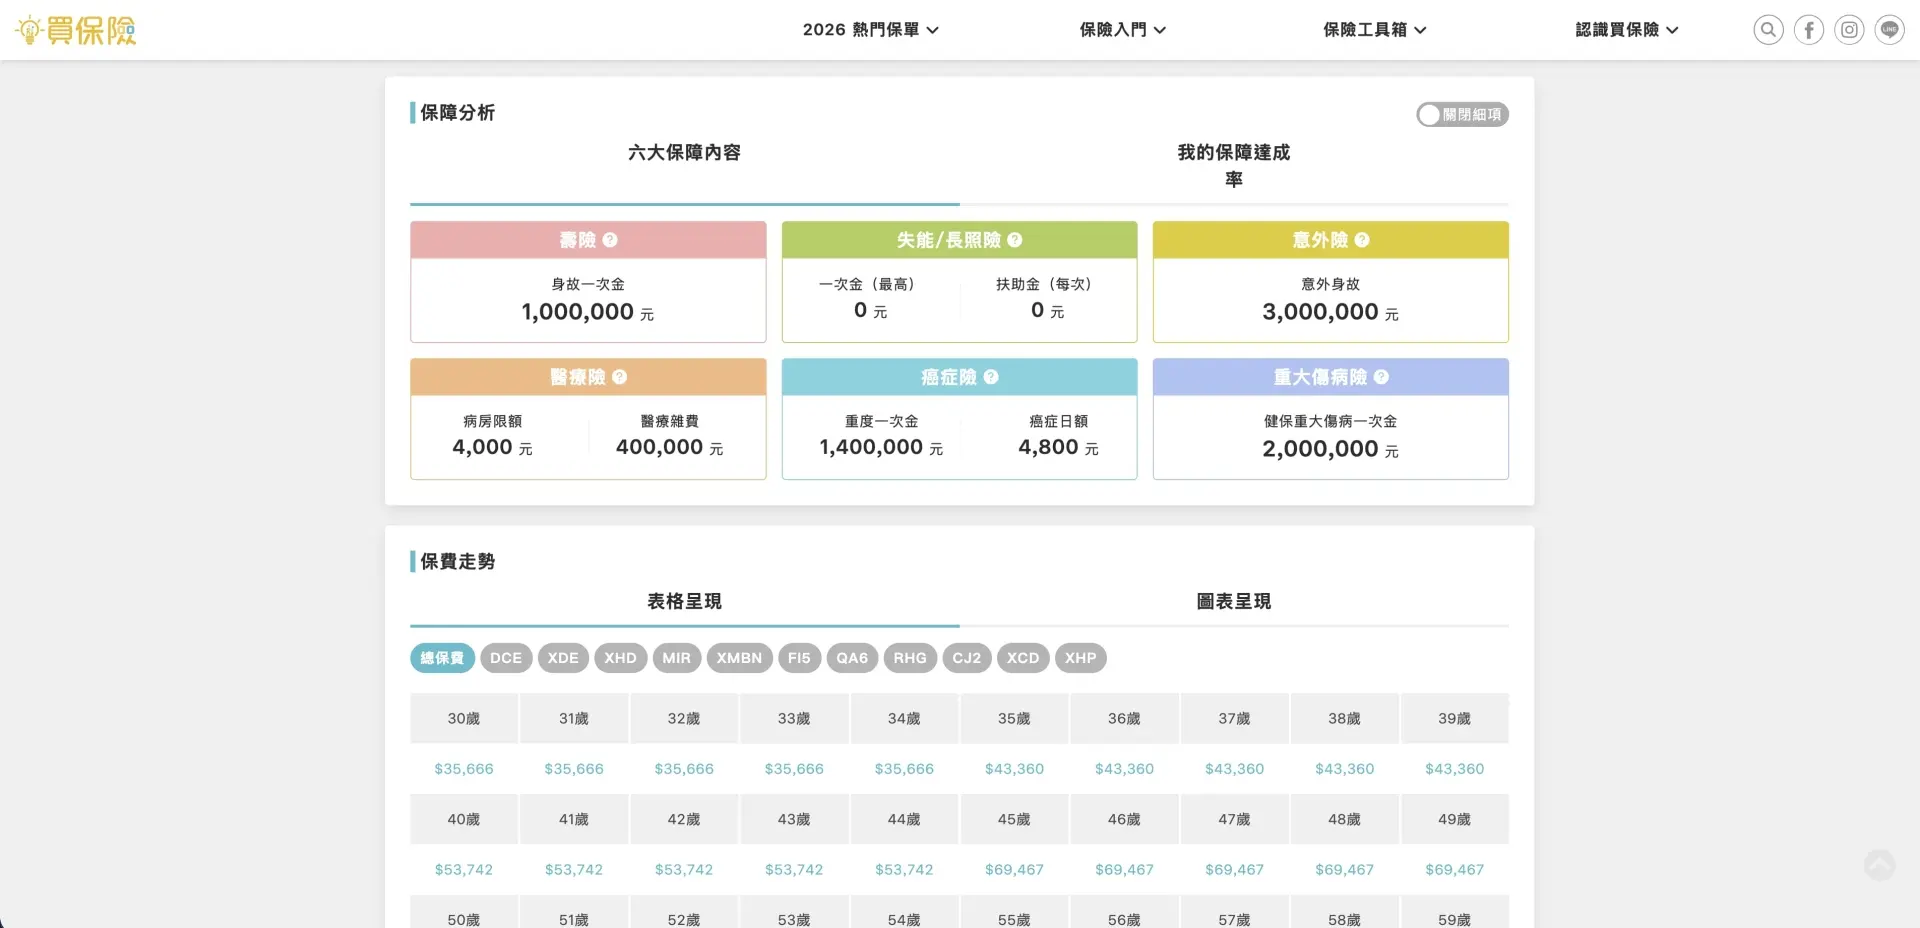The width and height of the screenshot is (1920, 928).
Task: Click the 失能/長照險 card header
Action: tap(959, 240)
